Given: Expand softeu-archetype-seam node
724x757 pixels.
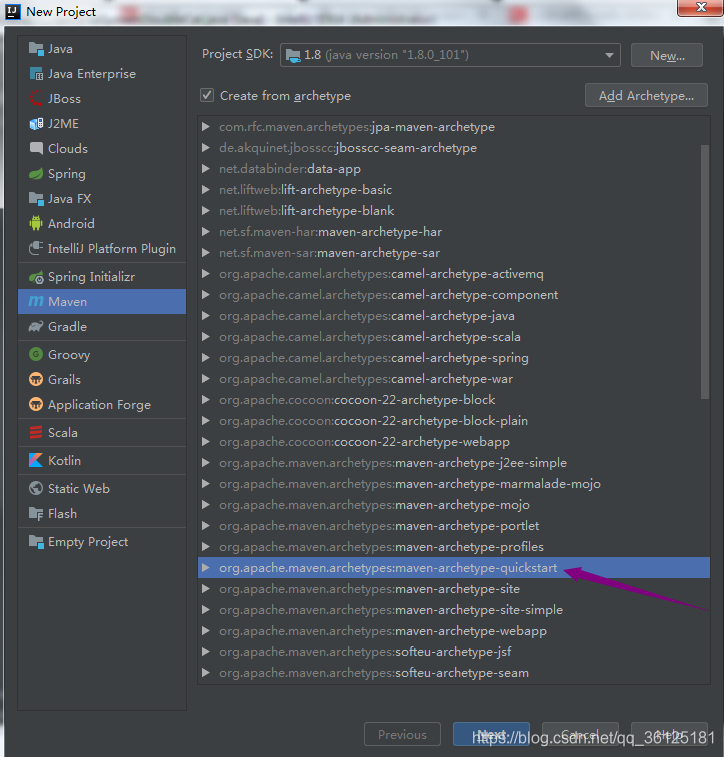Looking at the screenshot, I should point(206,673).
